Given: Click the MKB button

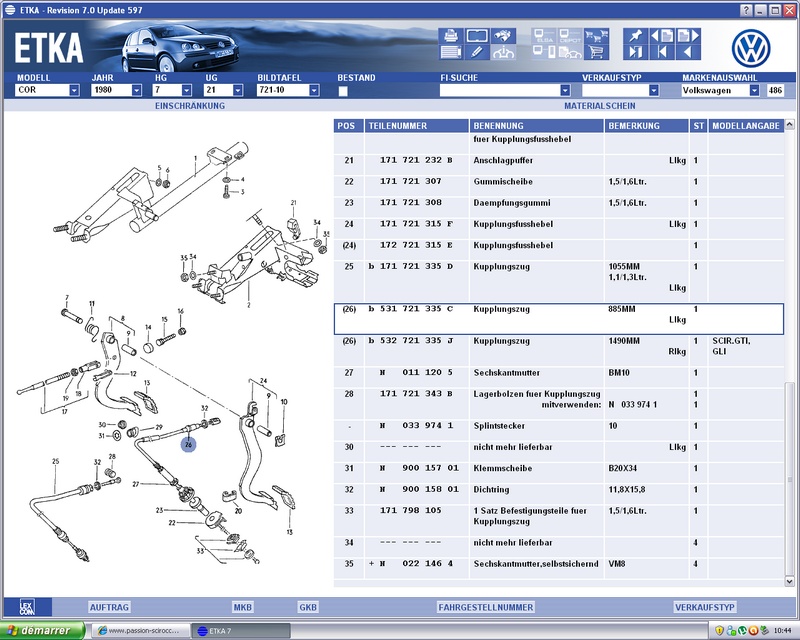Looking at the screenshot, I should pyautogui.click(x=242, y=607).
